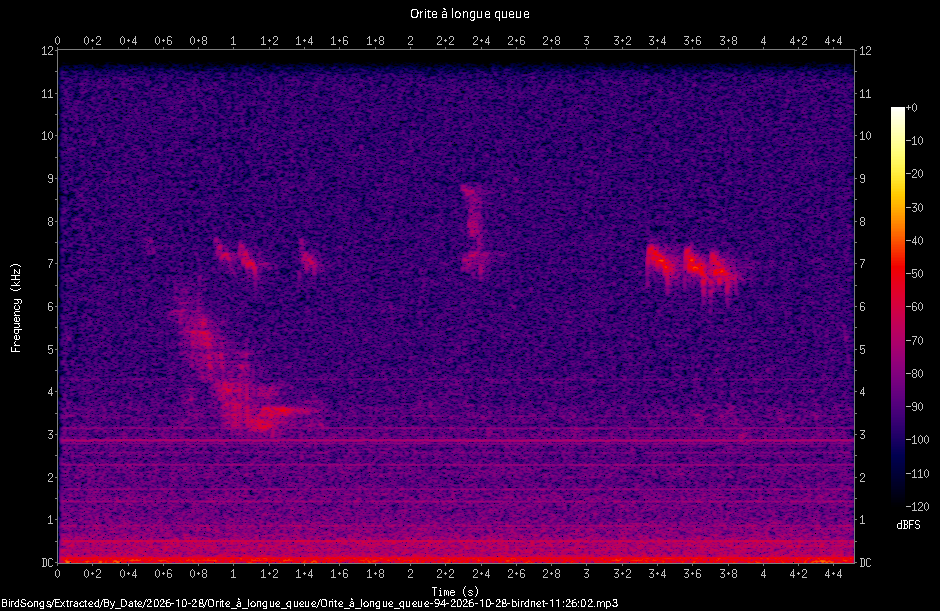
Task: Click the "-60" color scale label
Action: tap(915, 307)
